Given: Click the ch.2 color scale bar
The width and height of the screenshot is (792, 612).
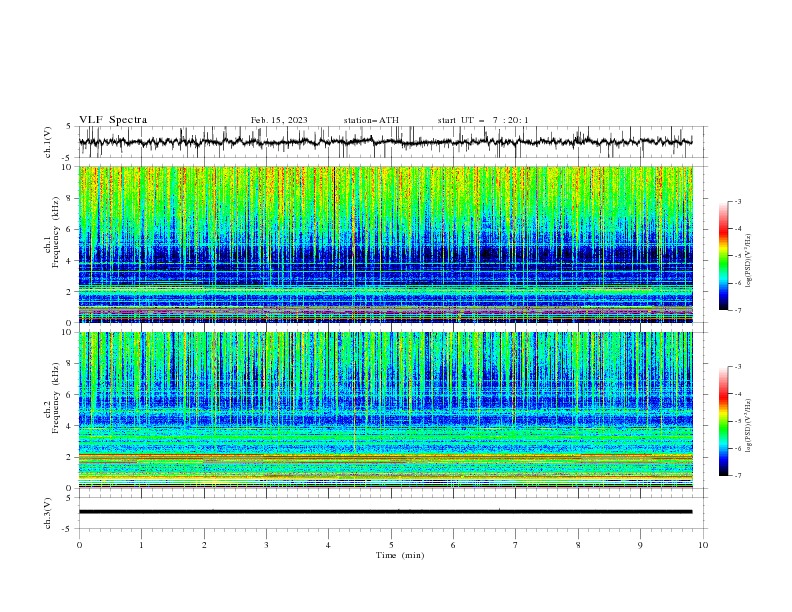Looking at the screenshot, I should click(723, 421).
